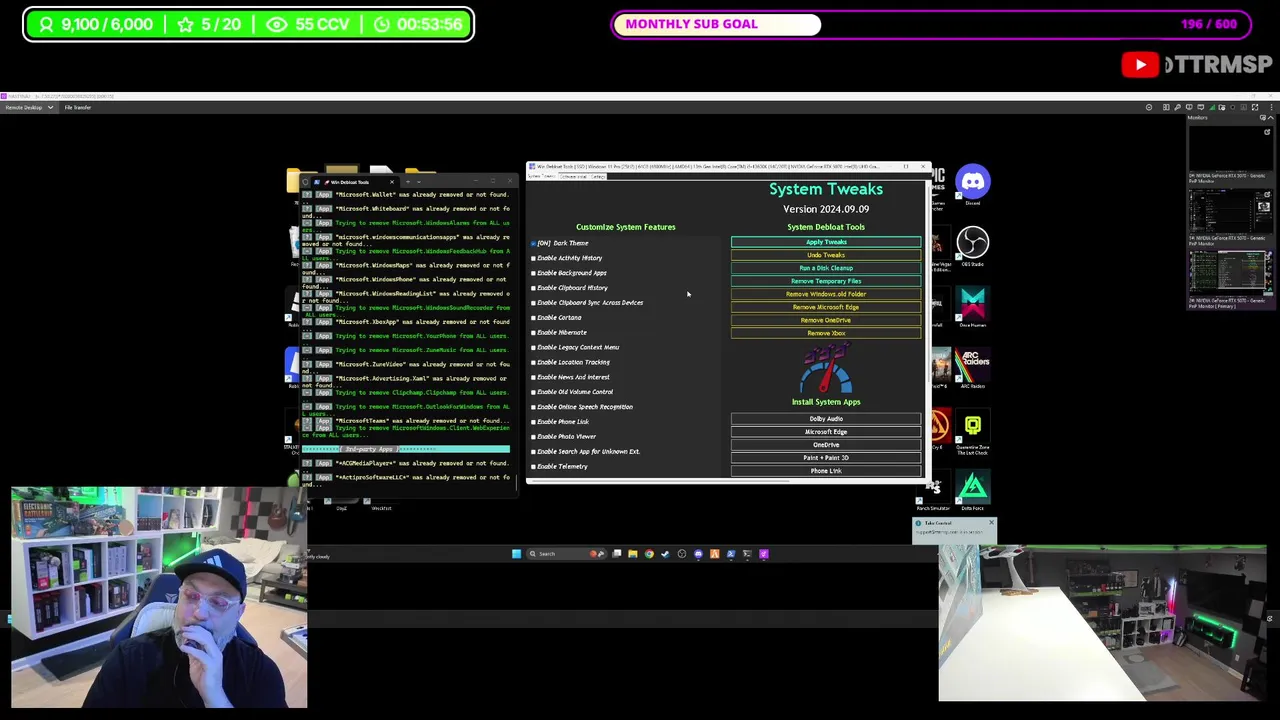The width and height of the screenshot is (1280, 720).
Task: Install Paint + Paint 3D button
Action: click(x=826, y=458)
